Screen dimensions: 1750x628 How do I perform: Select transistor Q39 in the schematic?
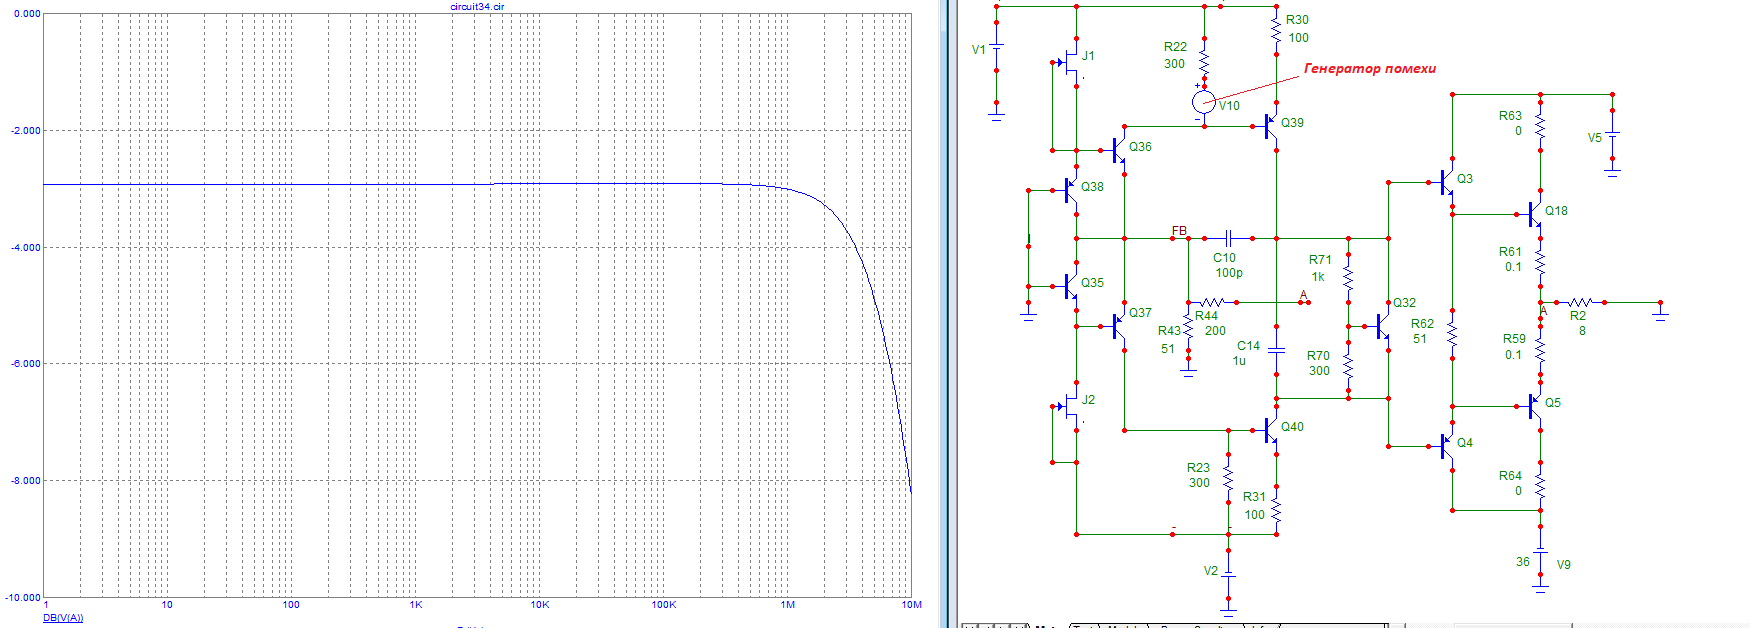click(1270, 127)
